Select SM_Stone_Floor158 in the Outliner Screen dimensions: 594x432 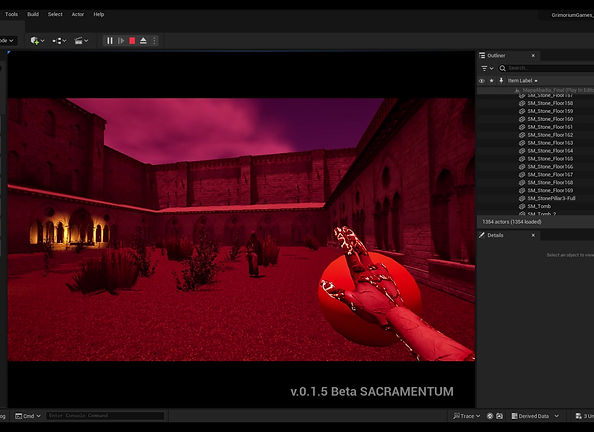[x=536, y=103]
